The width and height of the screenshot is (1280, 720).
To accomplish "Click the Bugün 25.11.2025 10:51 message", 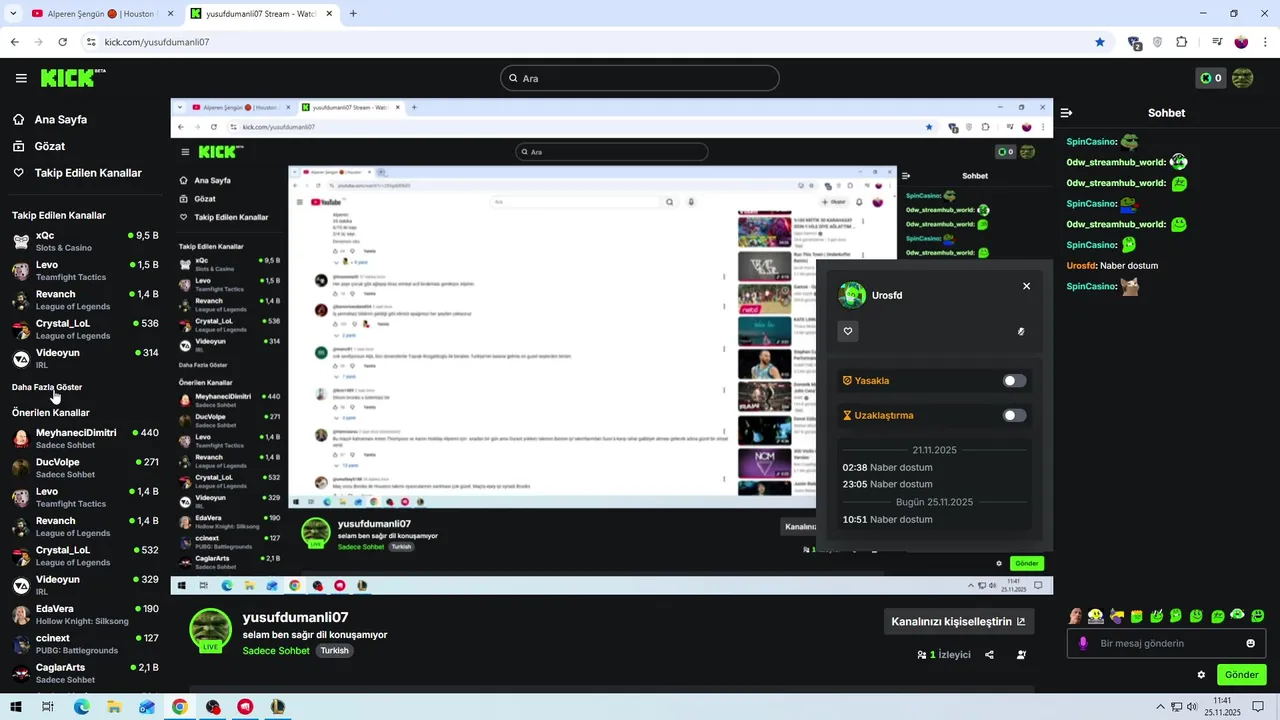I will point(887,519).
